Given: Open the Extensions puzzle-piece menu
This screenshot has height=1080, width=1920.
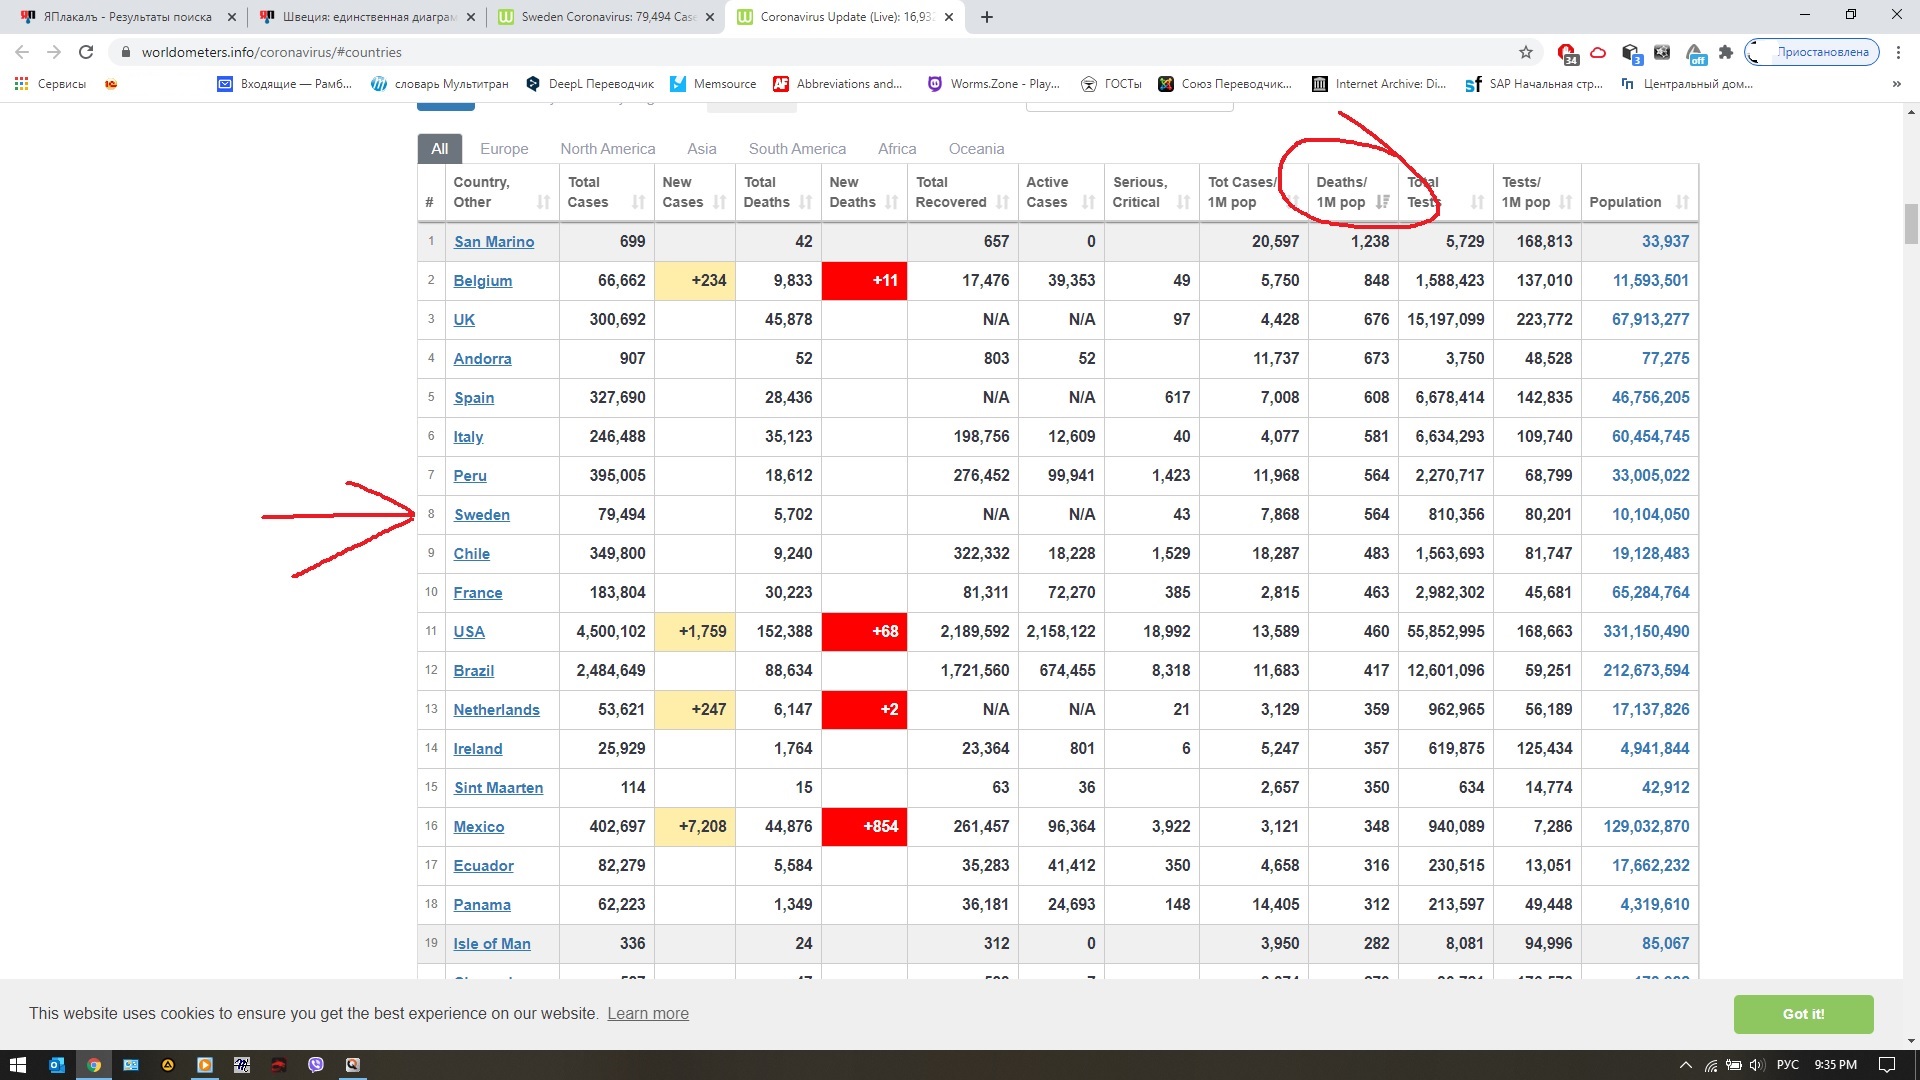Looking at the screenshot, I should tap(1726, 52).
